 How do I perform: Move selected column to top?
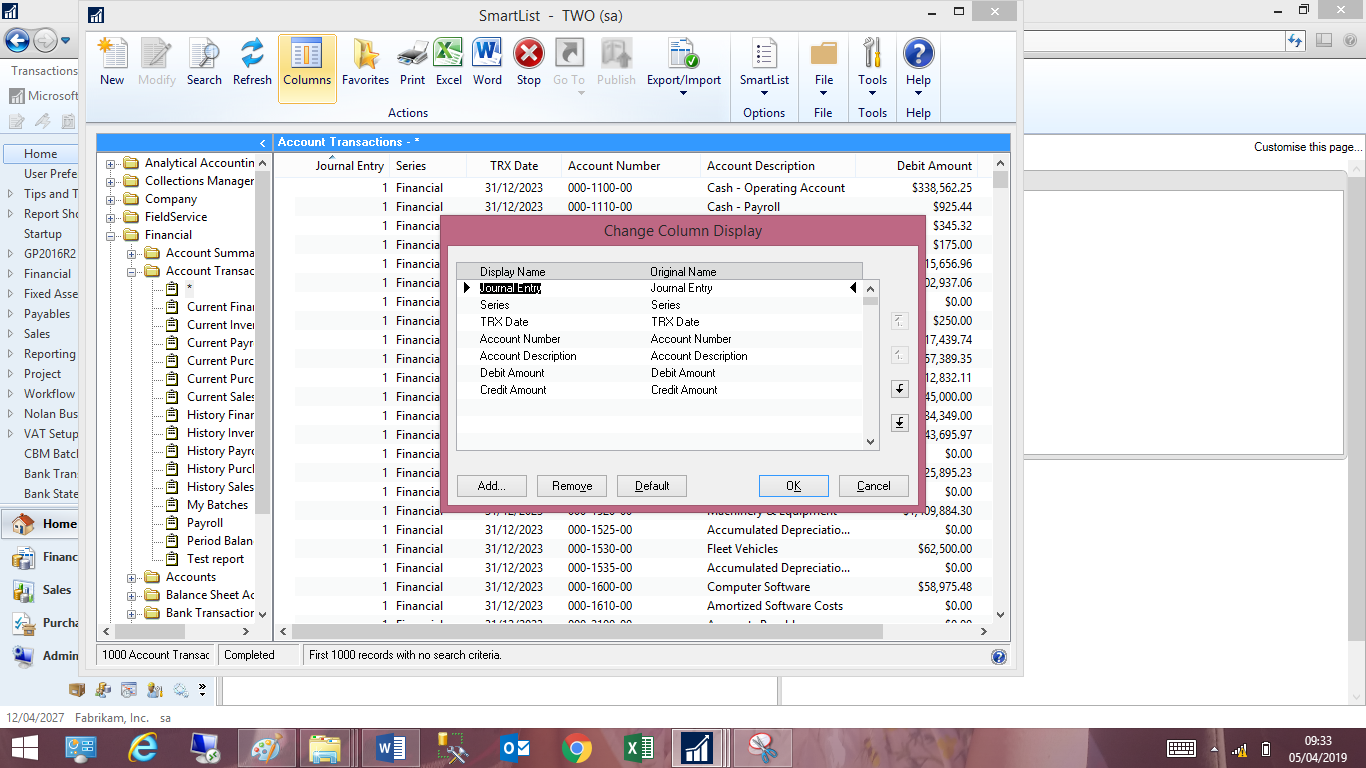pos(900,321)
